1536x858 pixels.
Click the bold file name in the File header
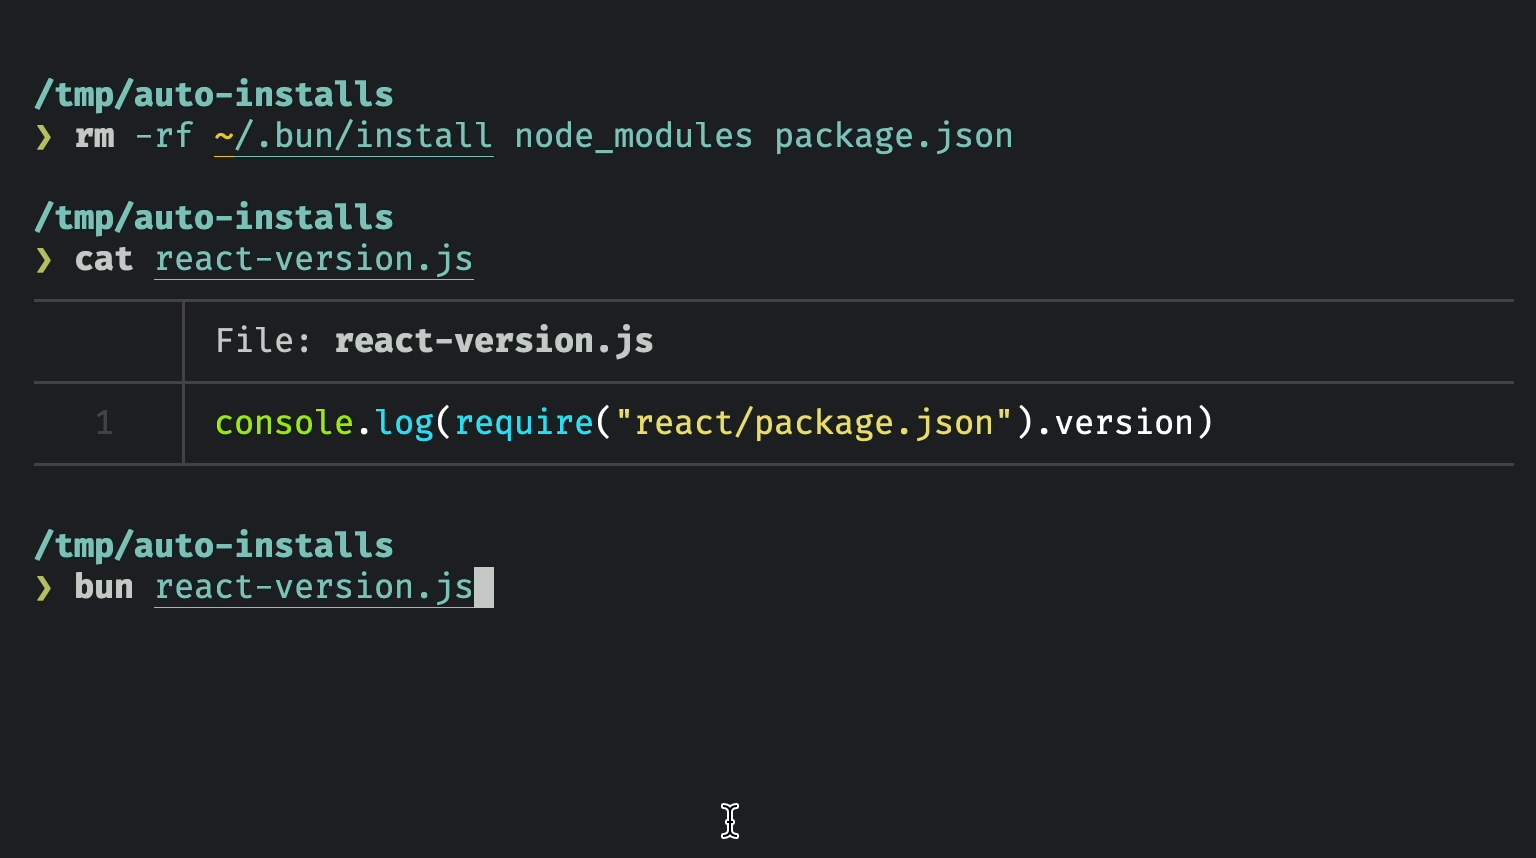pos(494,341)
